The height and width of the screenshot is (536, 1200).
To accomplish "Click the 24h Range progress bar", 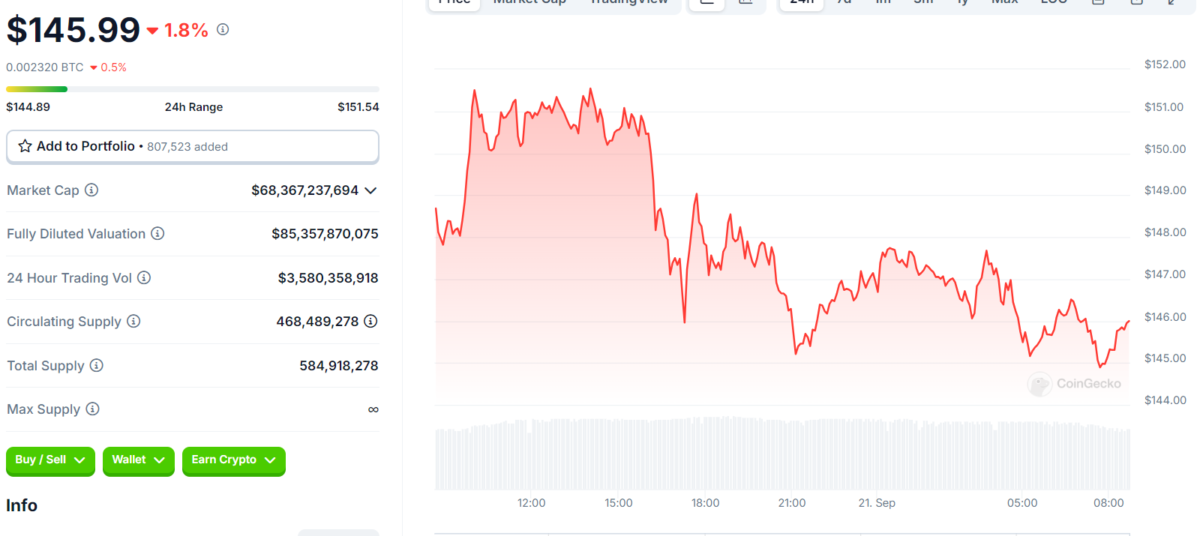I will [192, 89].
